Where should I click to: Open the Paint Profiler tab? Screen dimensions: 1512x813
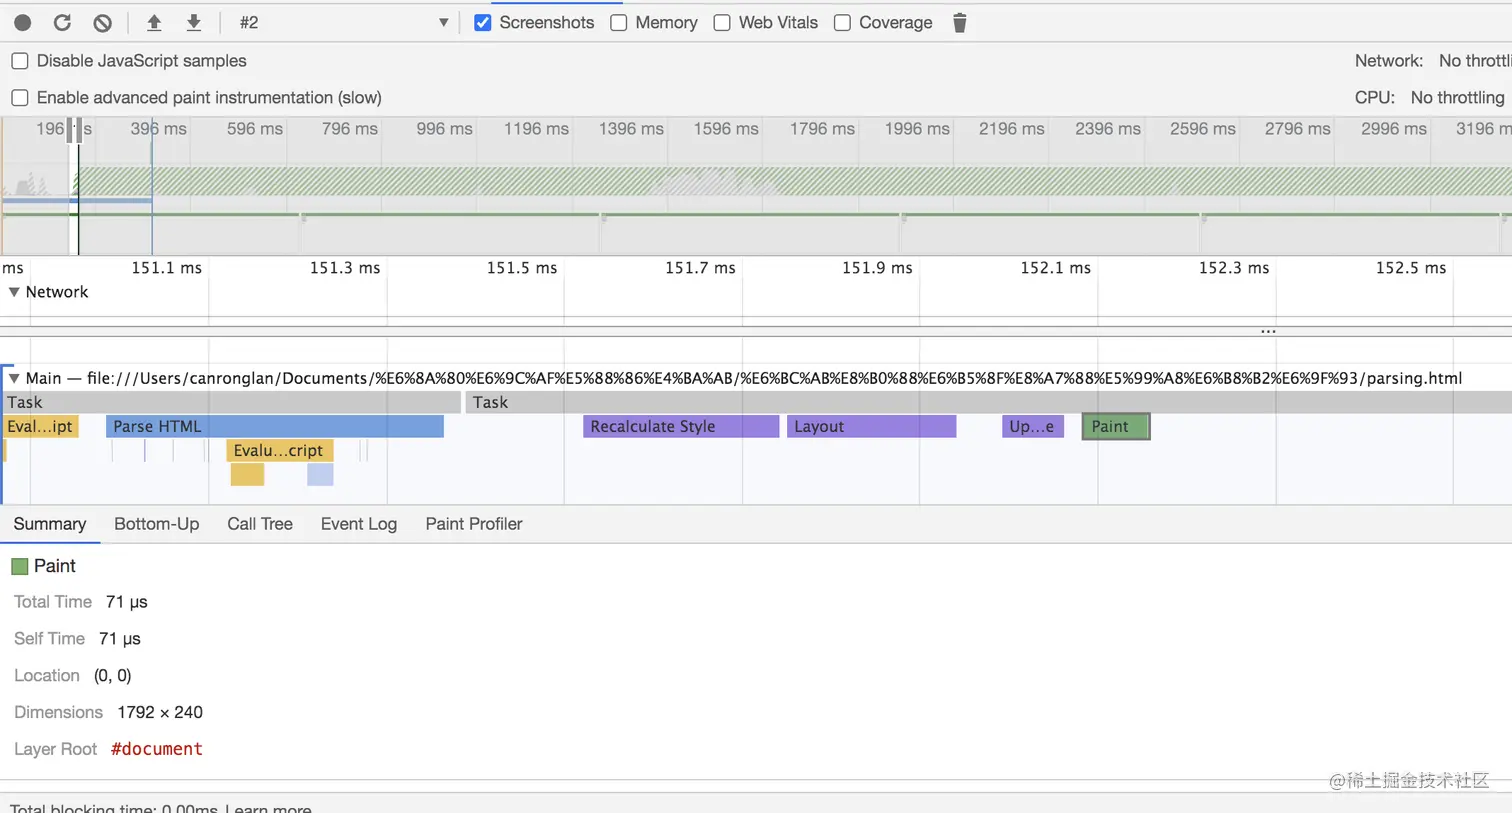click(x=474, y=524)
